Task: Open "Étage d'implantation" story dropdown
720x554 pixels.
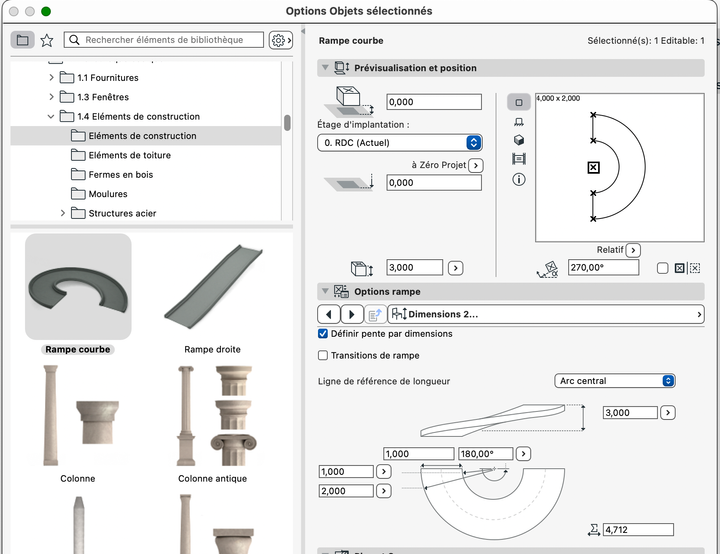Action: click(400, 143)
